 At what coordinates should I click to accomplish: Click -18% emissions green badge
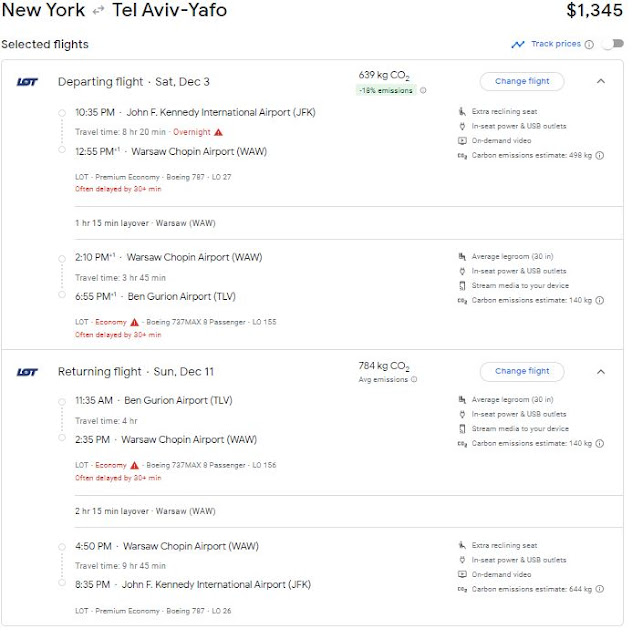pos(386,90)
